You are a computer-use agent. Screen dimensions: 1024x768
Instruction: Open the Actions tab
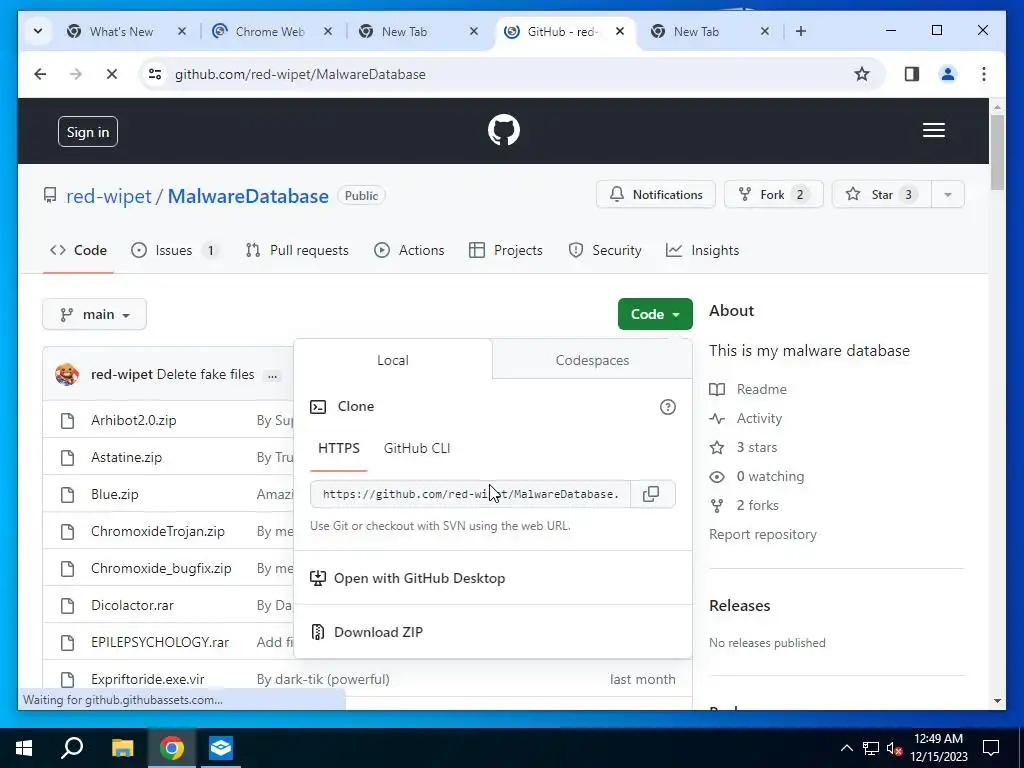[409, 251]
